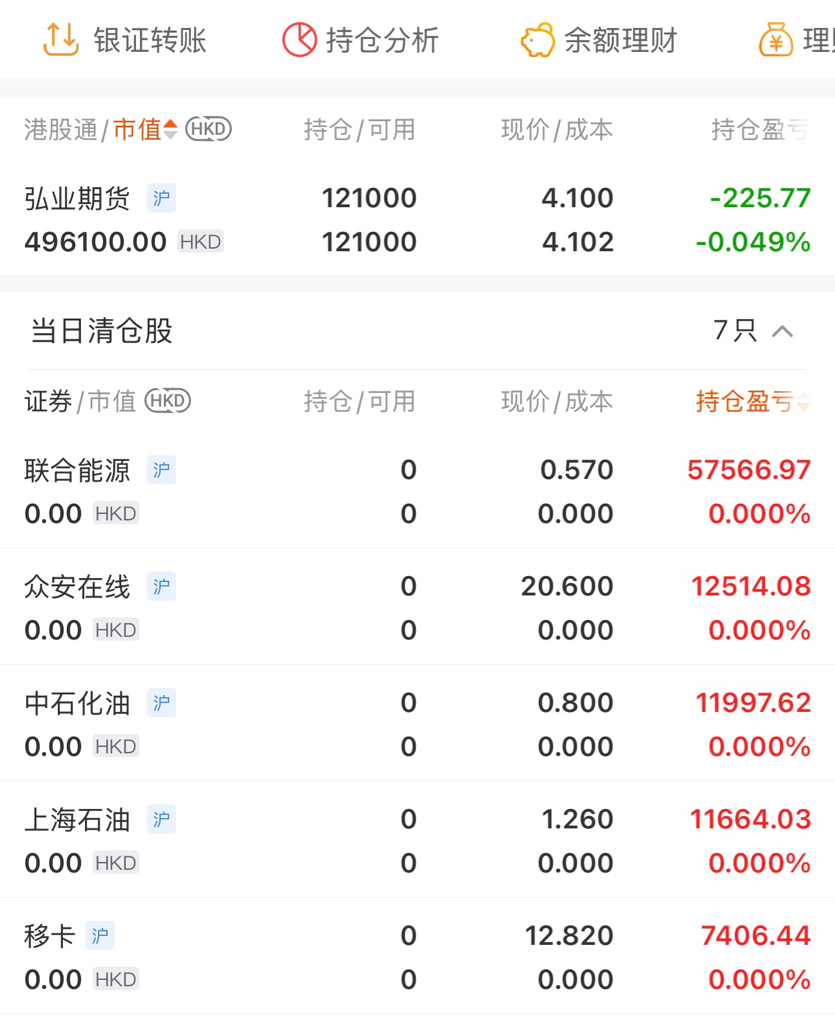The image size is (835, 1024).
Task: Select the 港股通 header label
Action: [x=61, y=129]
